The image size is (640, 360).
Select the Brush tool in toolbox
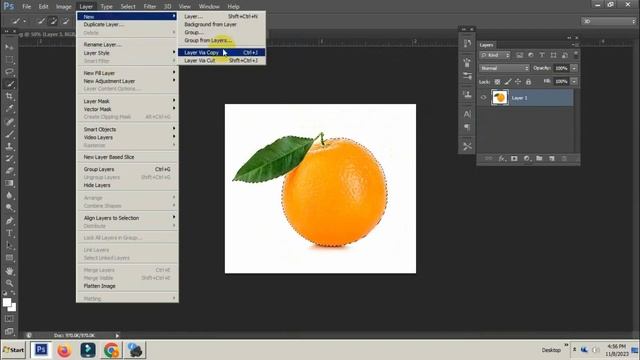pos(9,134)
